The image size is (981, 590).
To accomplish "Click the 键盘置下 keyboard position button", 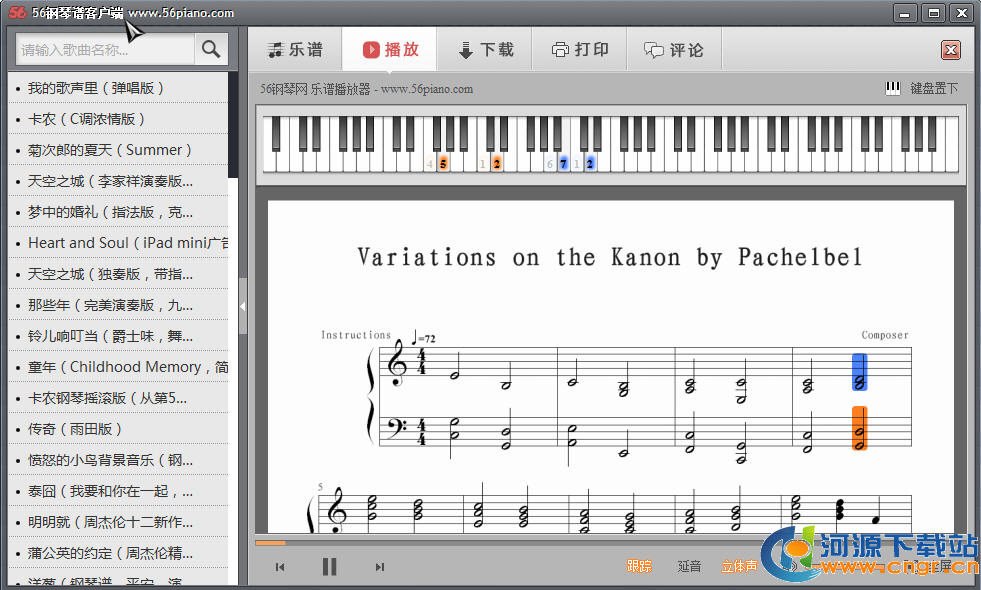I will [933, 88].
